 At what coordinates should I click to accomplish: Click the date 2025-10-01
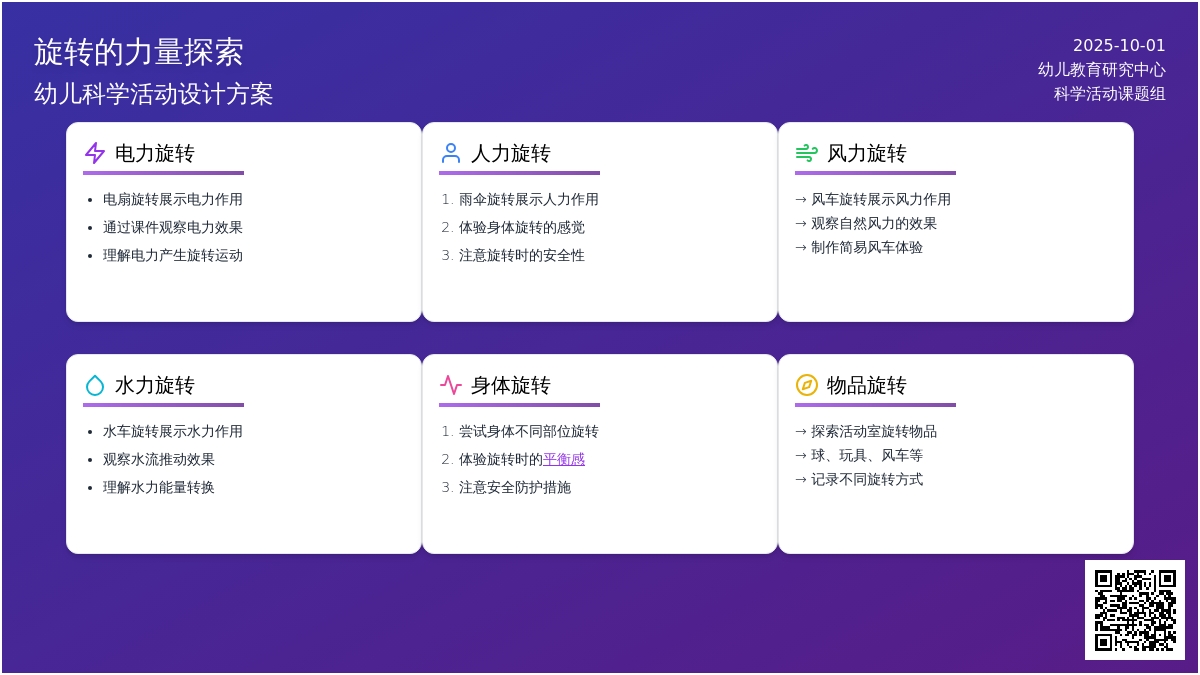click(1119, 46)
